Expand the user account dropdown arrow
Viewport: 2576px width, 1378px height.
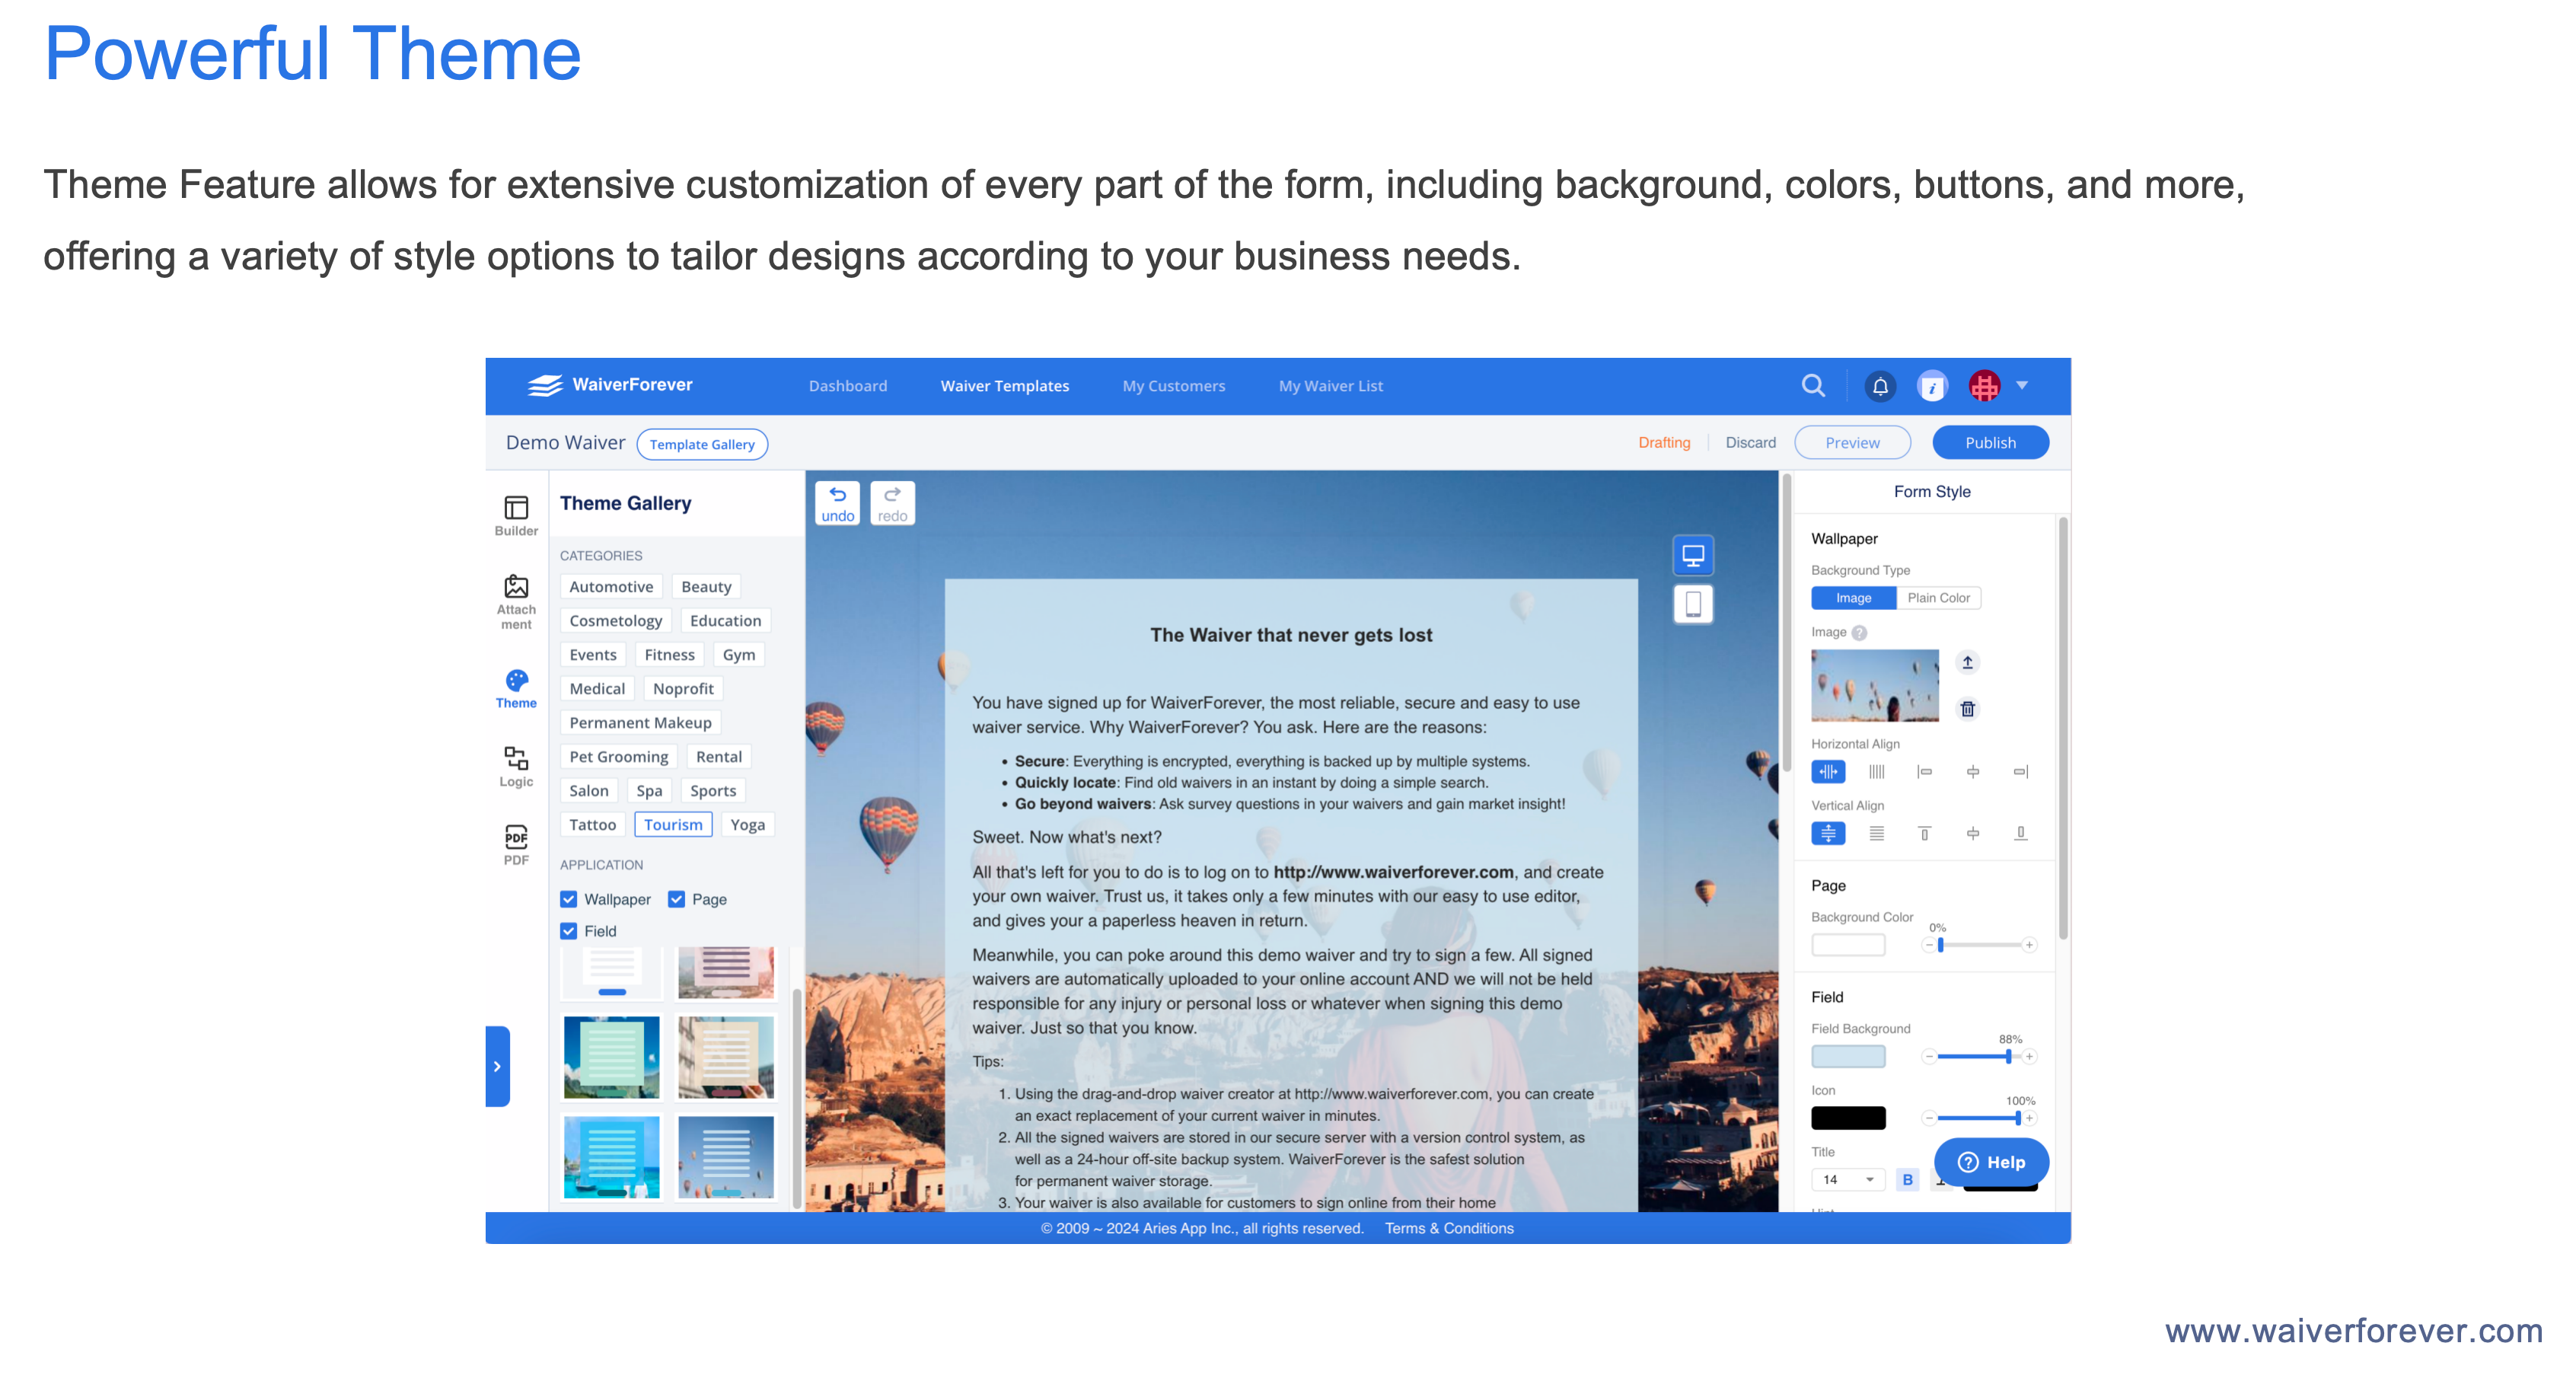(2022, 385)
